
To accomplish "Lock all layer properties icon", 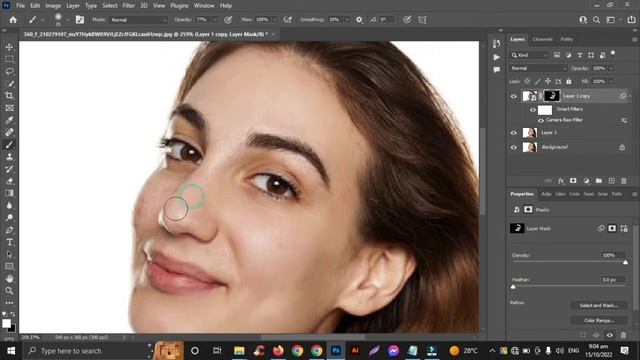I will pos(569,81).
